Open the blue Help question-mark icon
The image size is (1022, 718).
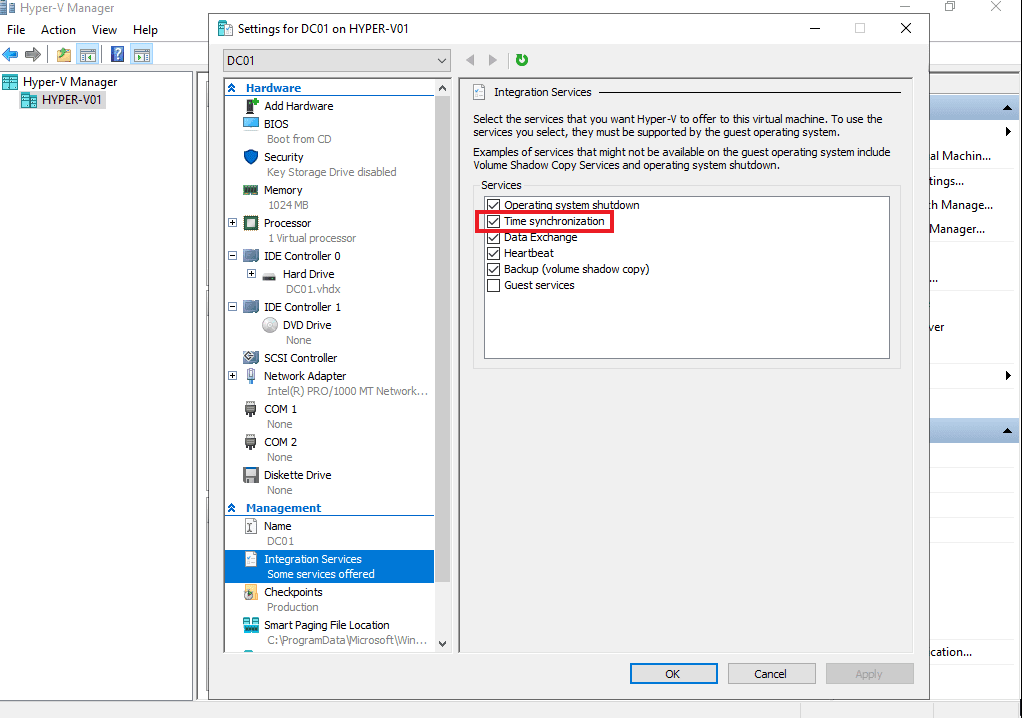(117, 55)
